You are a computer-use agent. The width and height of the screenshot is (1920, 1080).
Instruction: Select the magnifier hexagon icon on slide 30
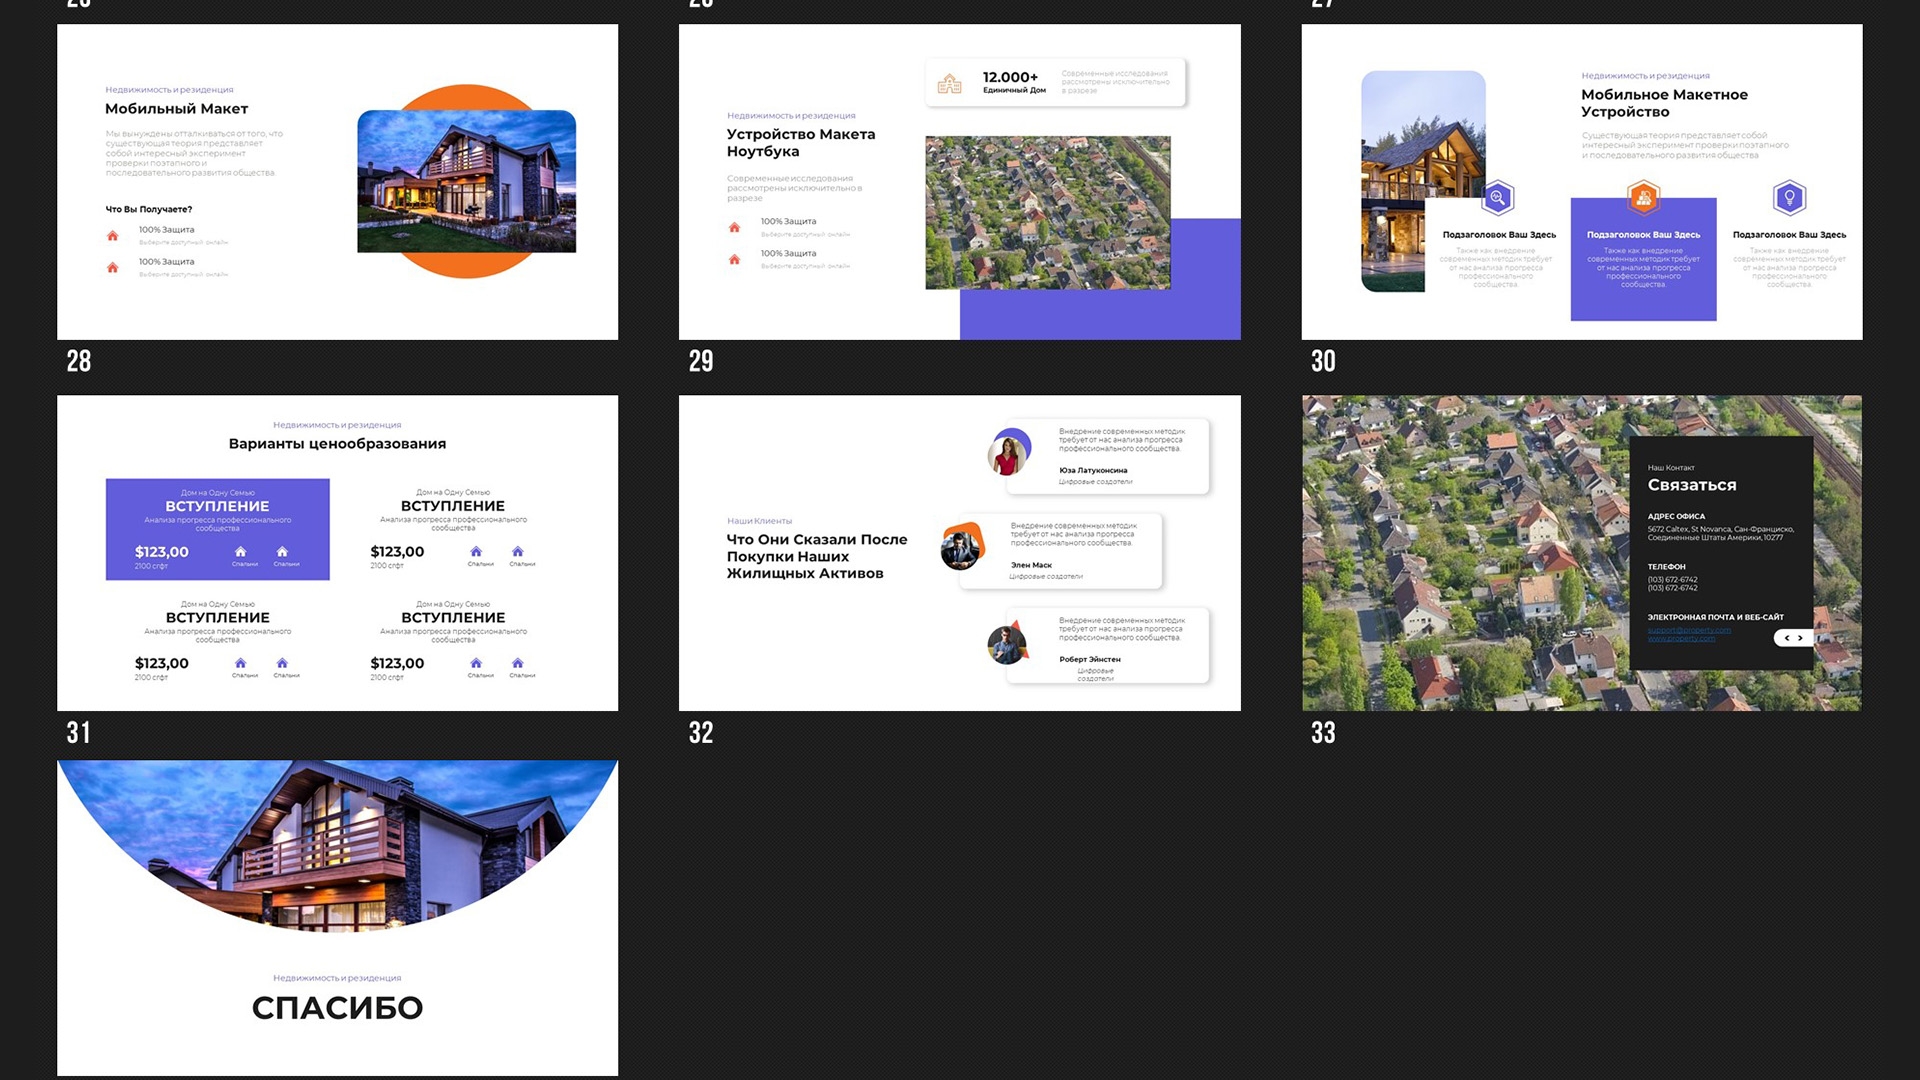click(1497, 197)
